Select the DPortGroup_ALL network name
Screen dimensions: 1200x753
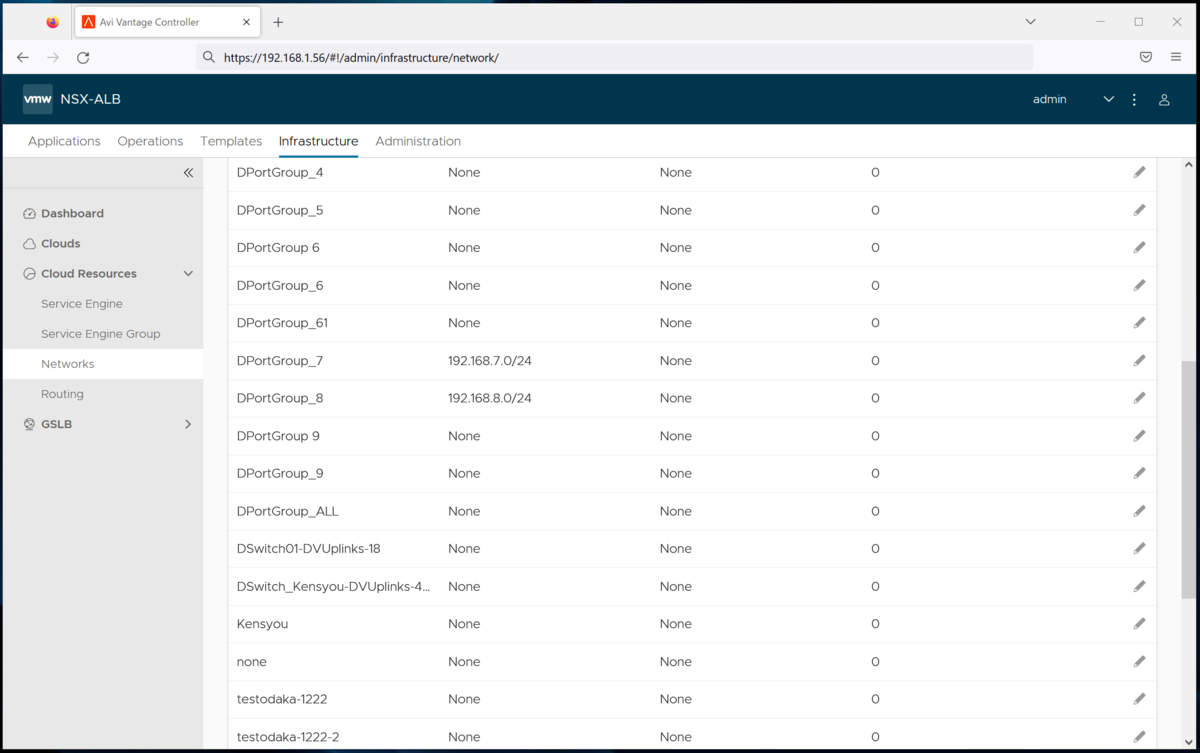(x=288, y=511)
